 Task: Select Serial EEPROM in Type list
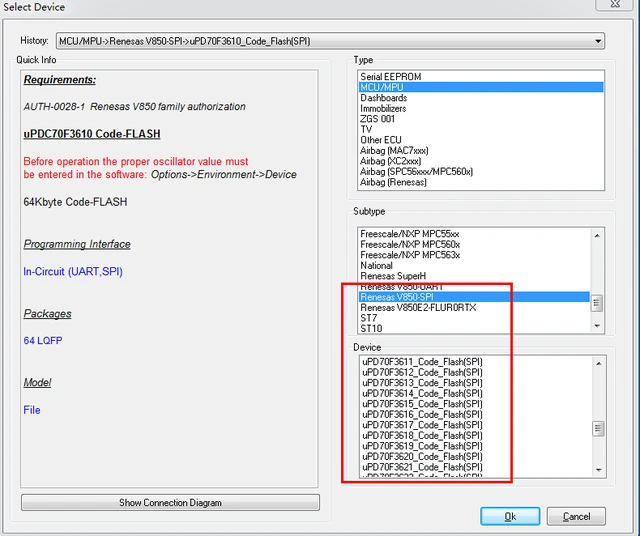point(480,77)
